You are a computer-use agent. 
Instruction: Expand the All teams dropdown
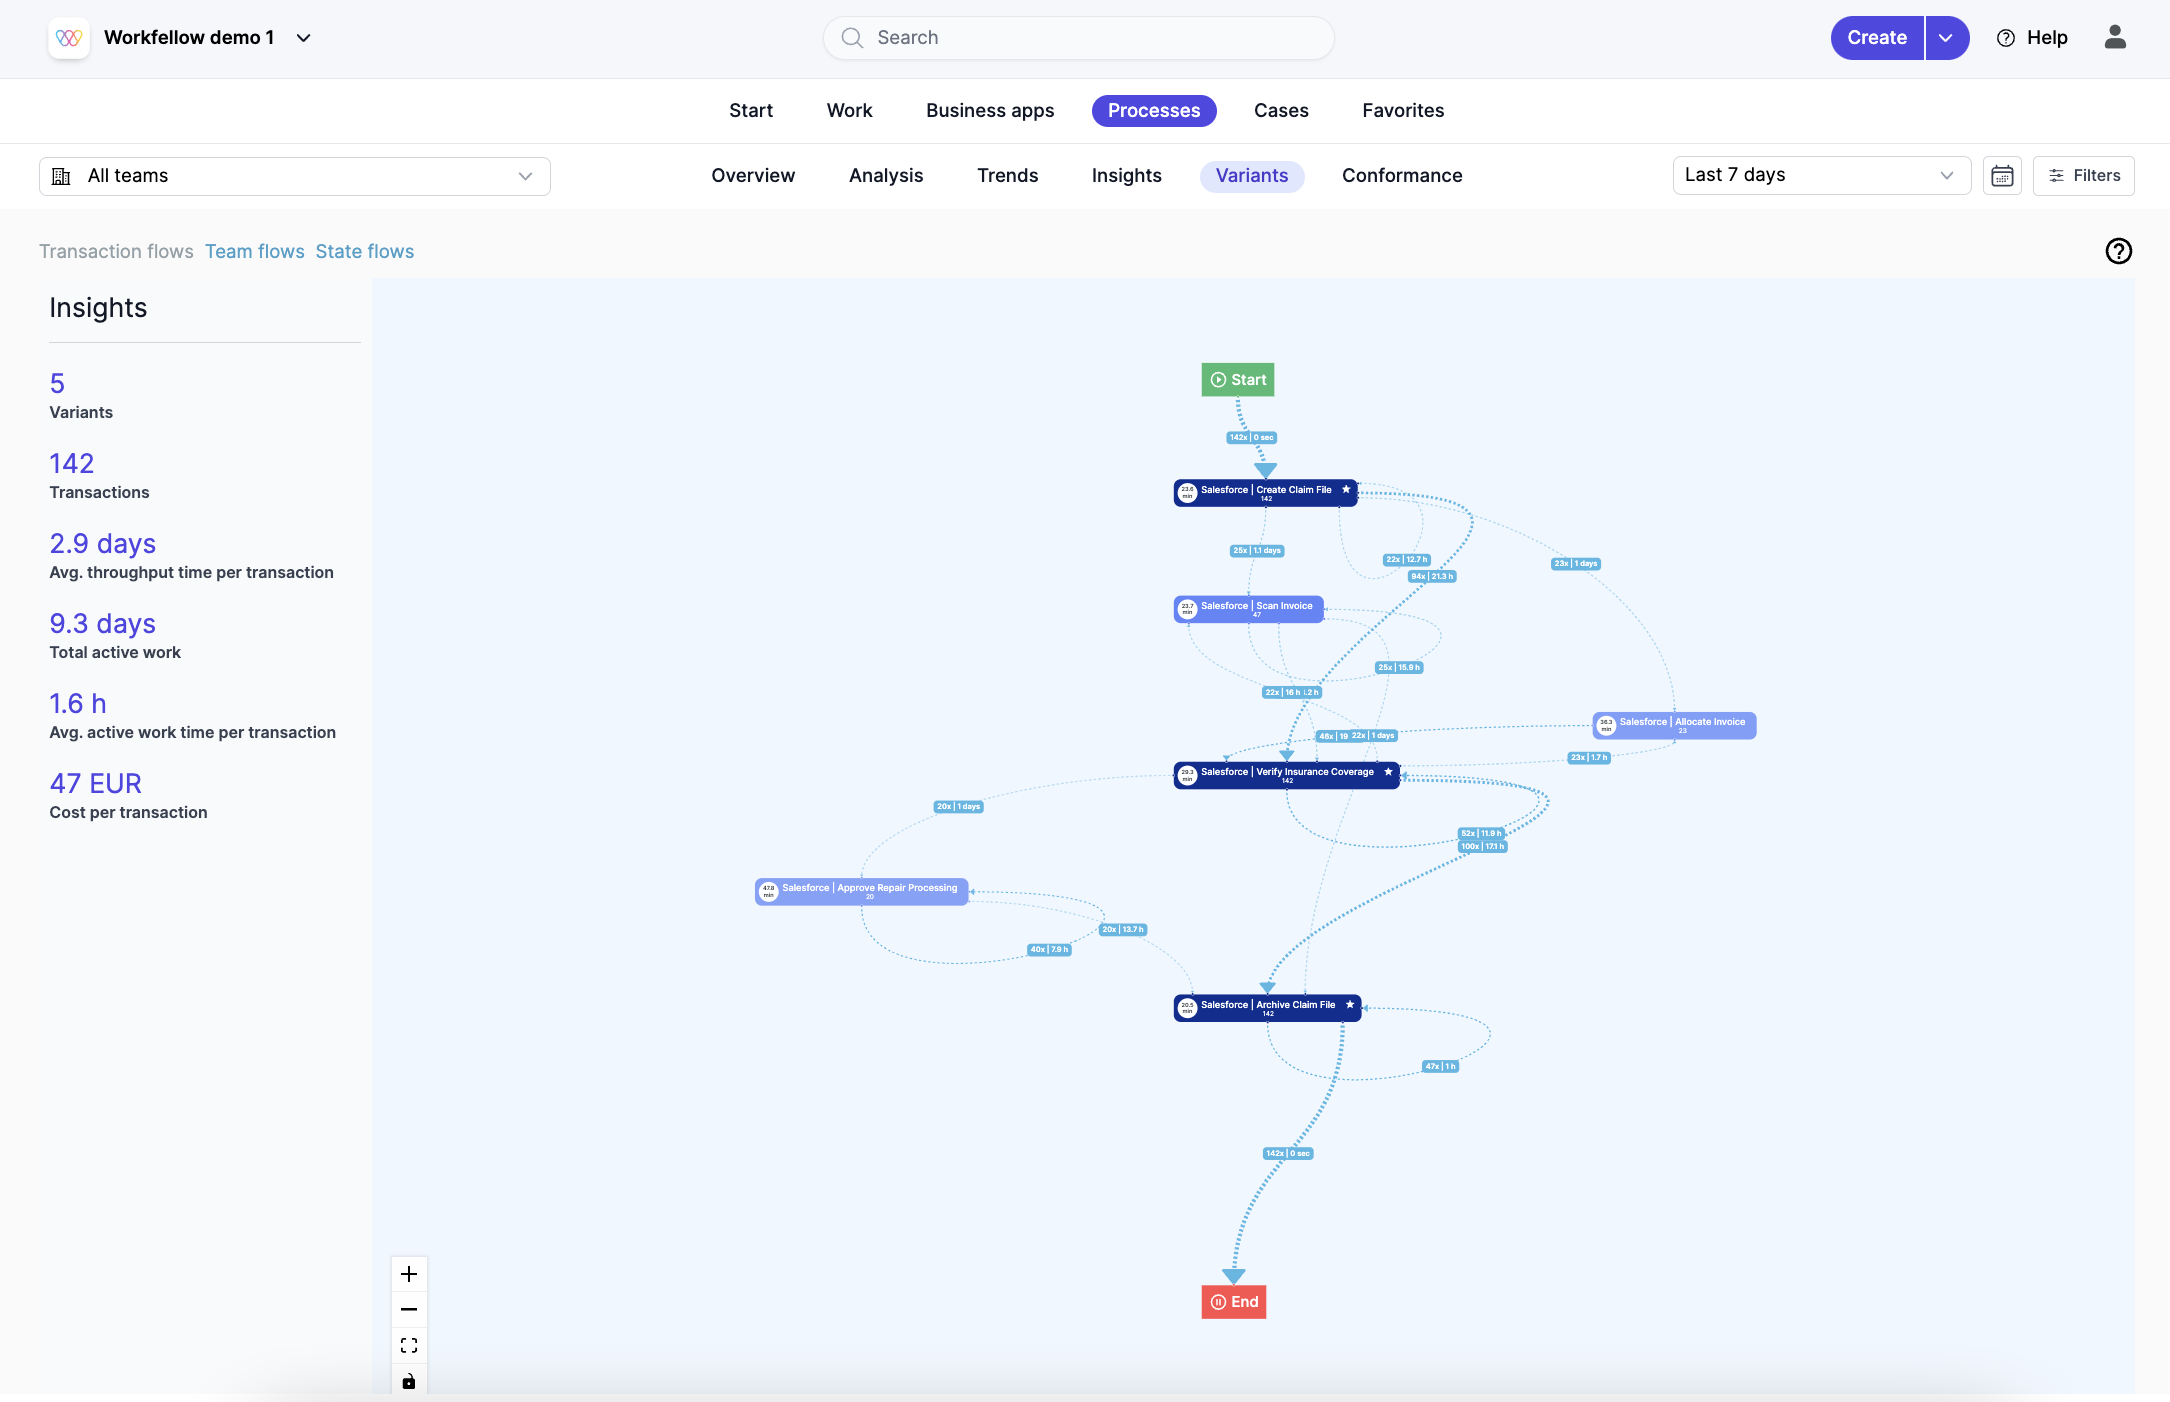tap(295, 176)
